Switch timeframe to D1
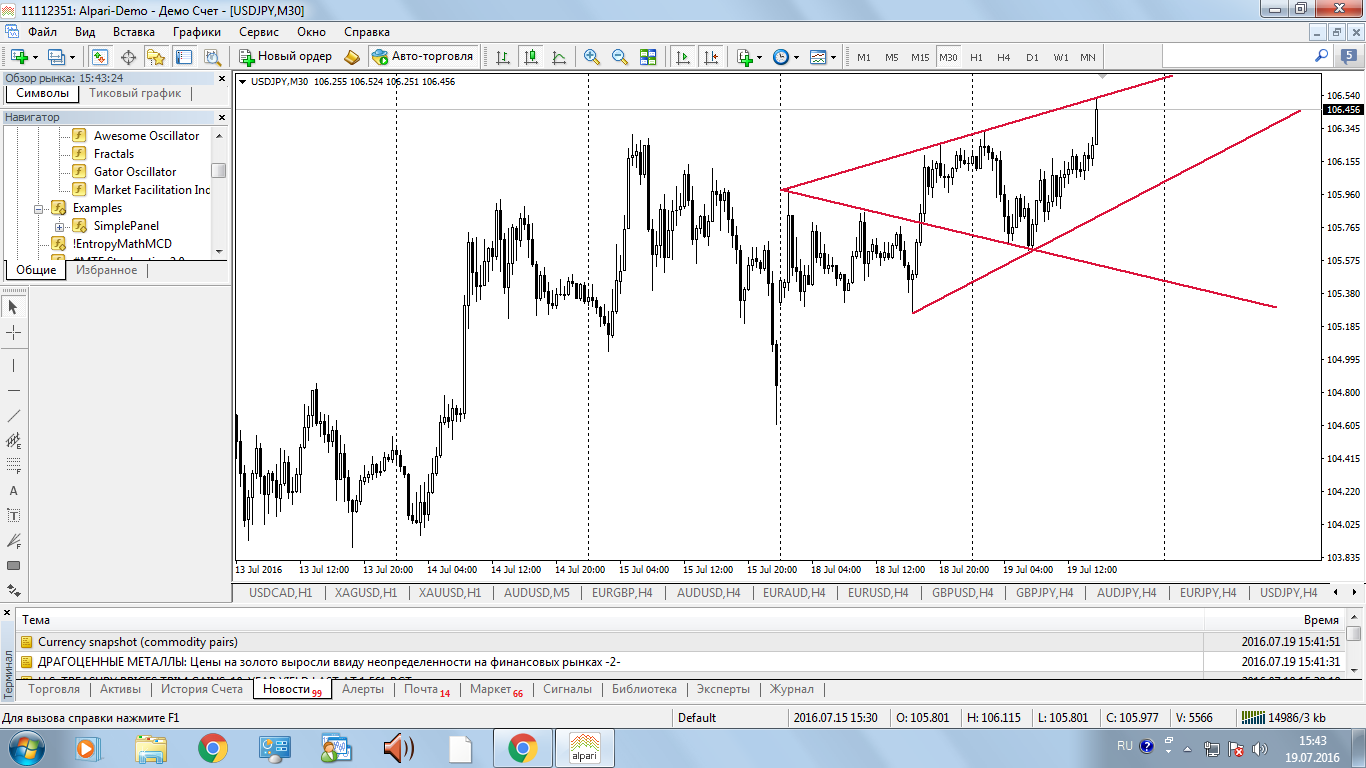This screenshot has height=768, width=1366. [x=1032, y=57]
